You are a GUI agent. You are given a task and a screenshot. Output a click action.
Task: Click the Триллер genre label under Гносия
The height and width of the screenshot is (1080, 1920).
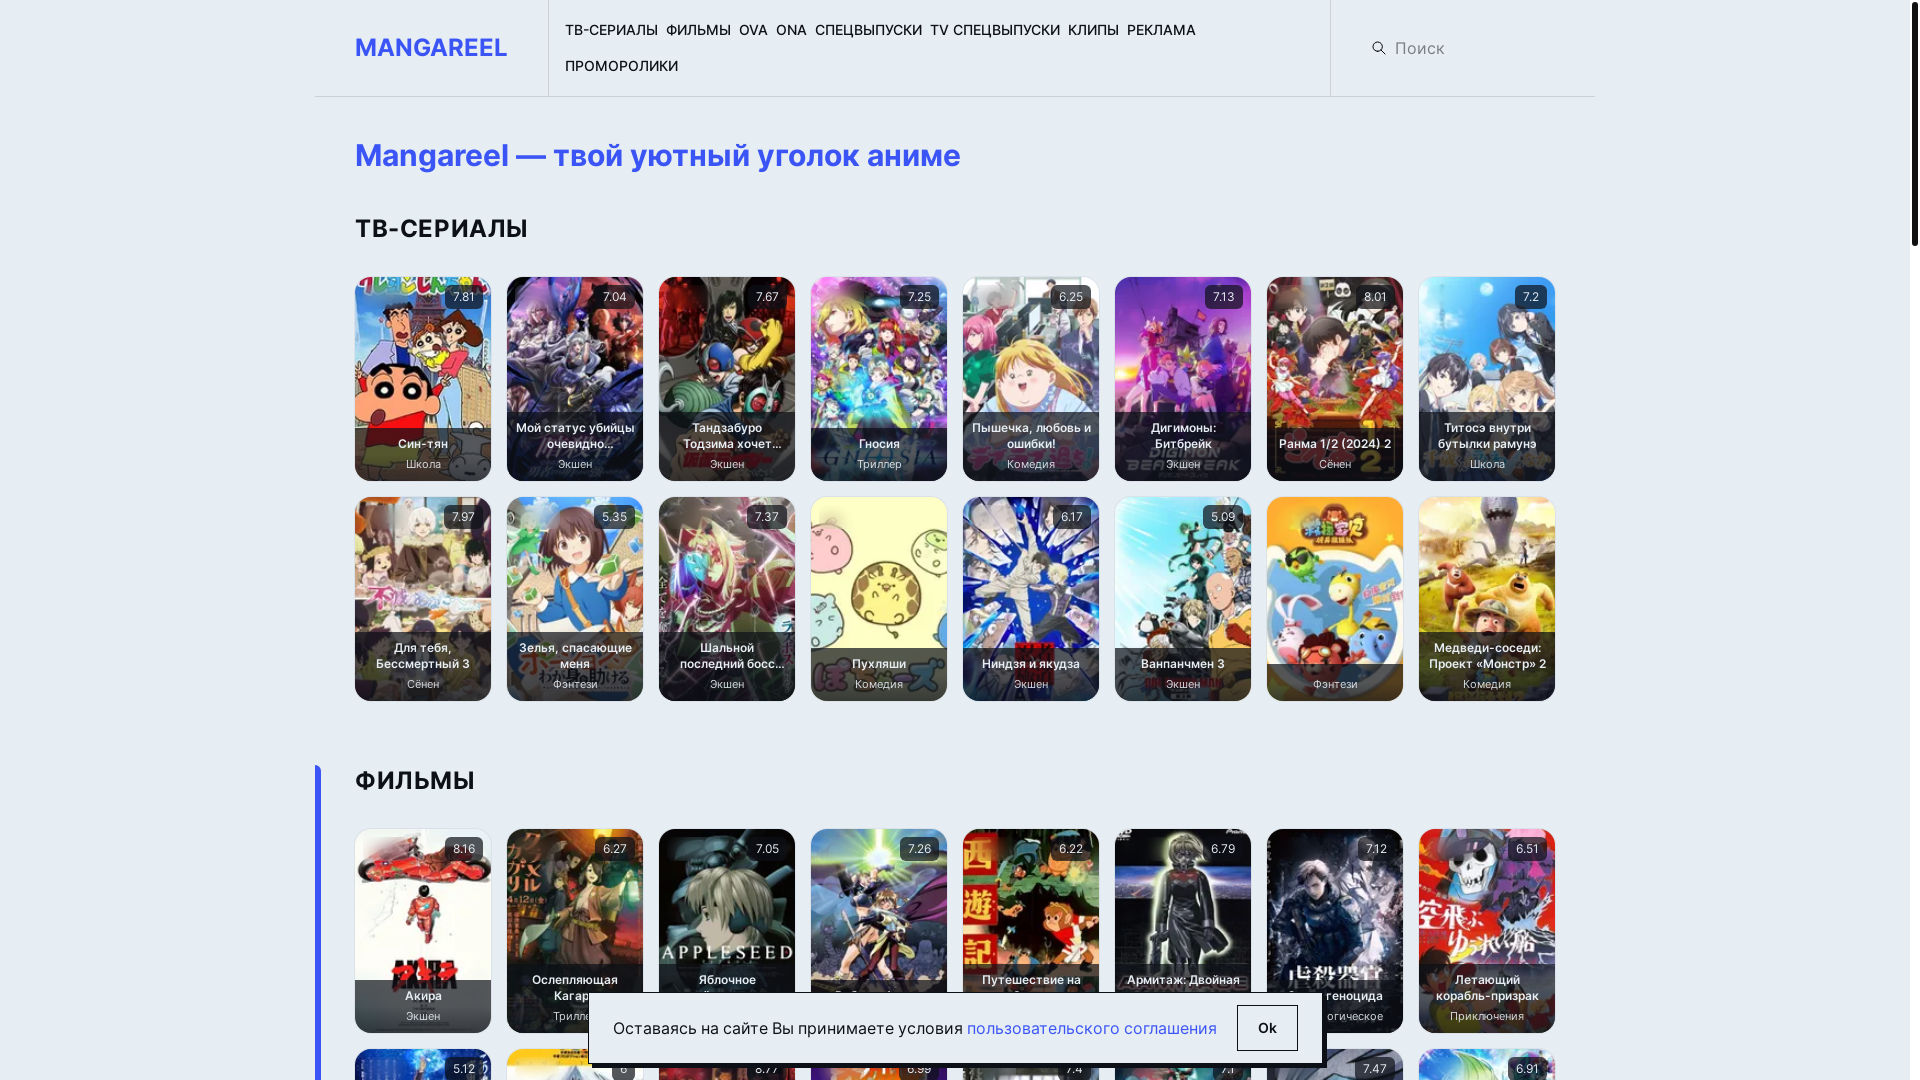coord(879,464)
